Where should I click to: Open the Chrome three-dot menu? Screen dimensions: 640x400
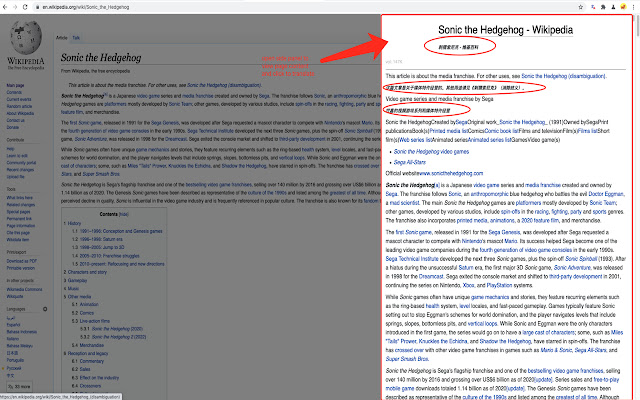tap(634, 5)
